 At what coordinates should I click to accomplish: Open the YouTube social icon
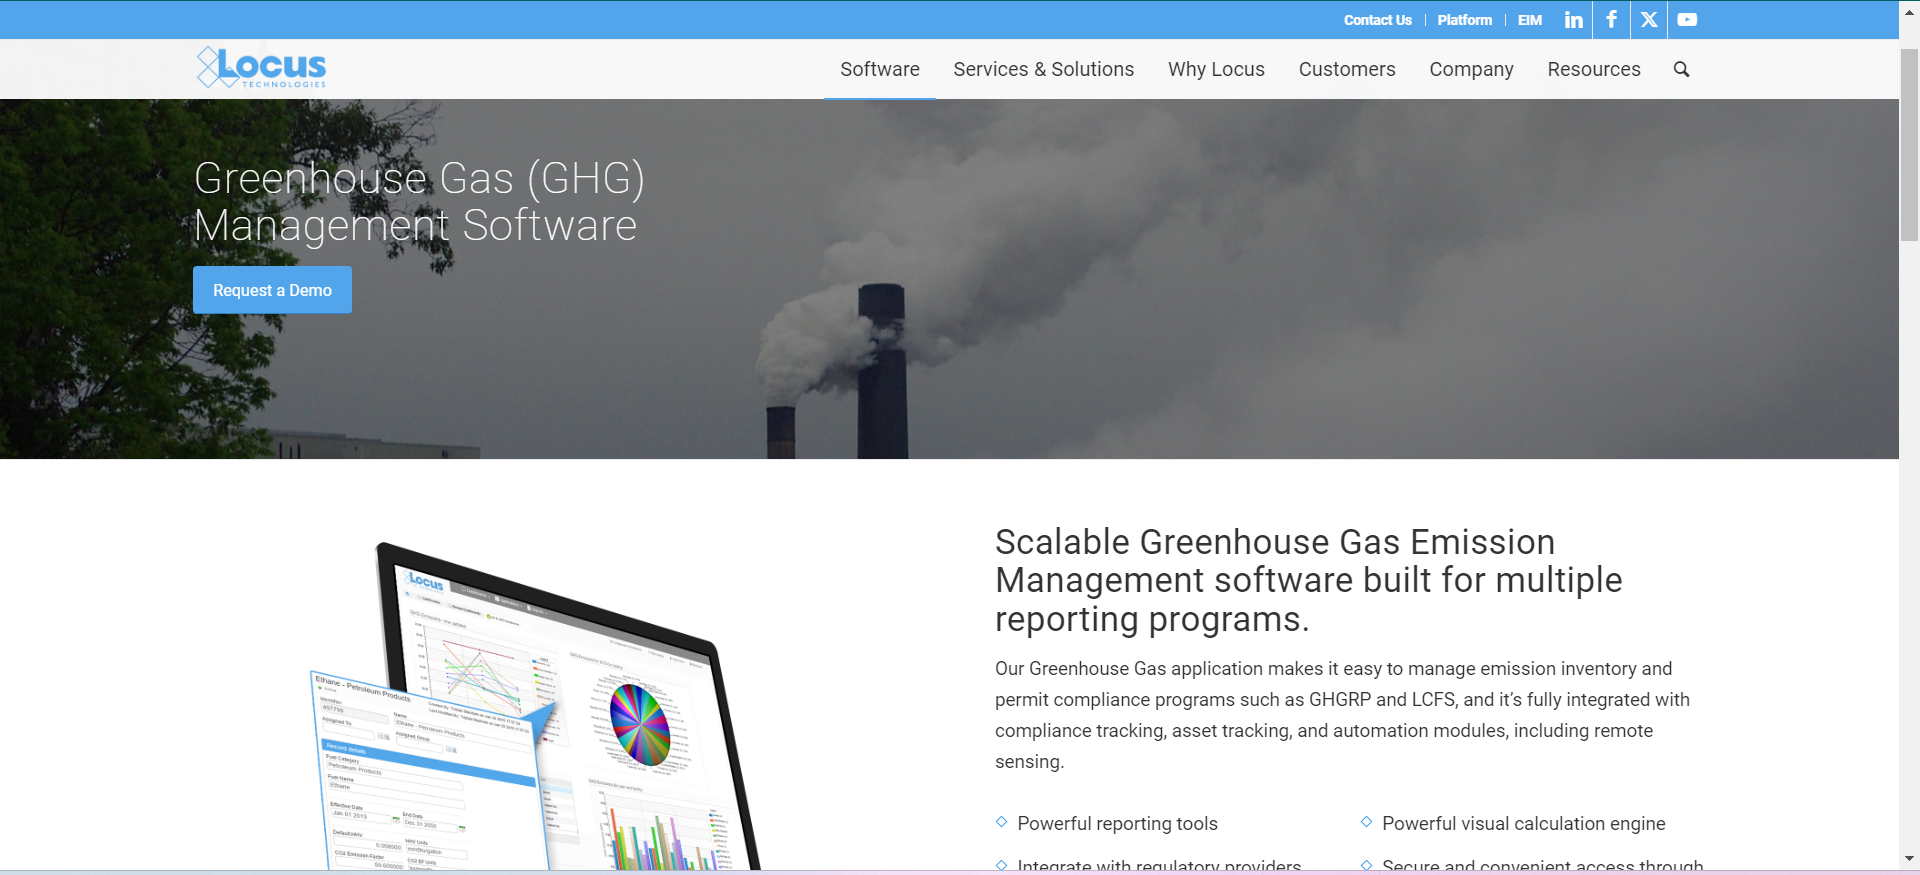1687,20
